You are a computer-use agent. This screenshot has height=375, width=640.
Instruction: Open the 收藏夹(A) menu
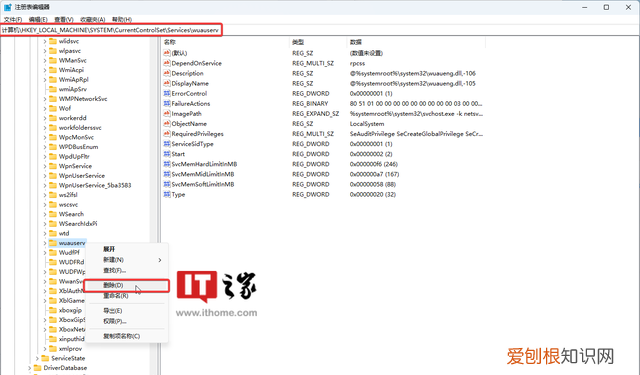tap(93, 20)
